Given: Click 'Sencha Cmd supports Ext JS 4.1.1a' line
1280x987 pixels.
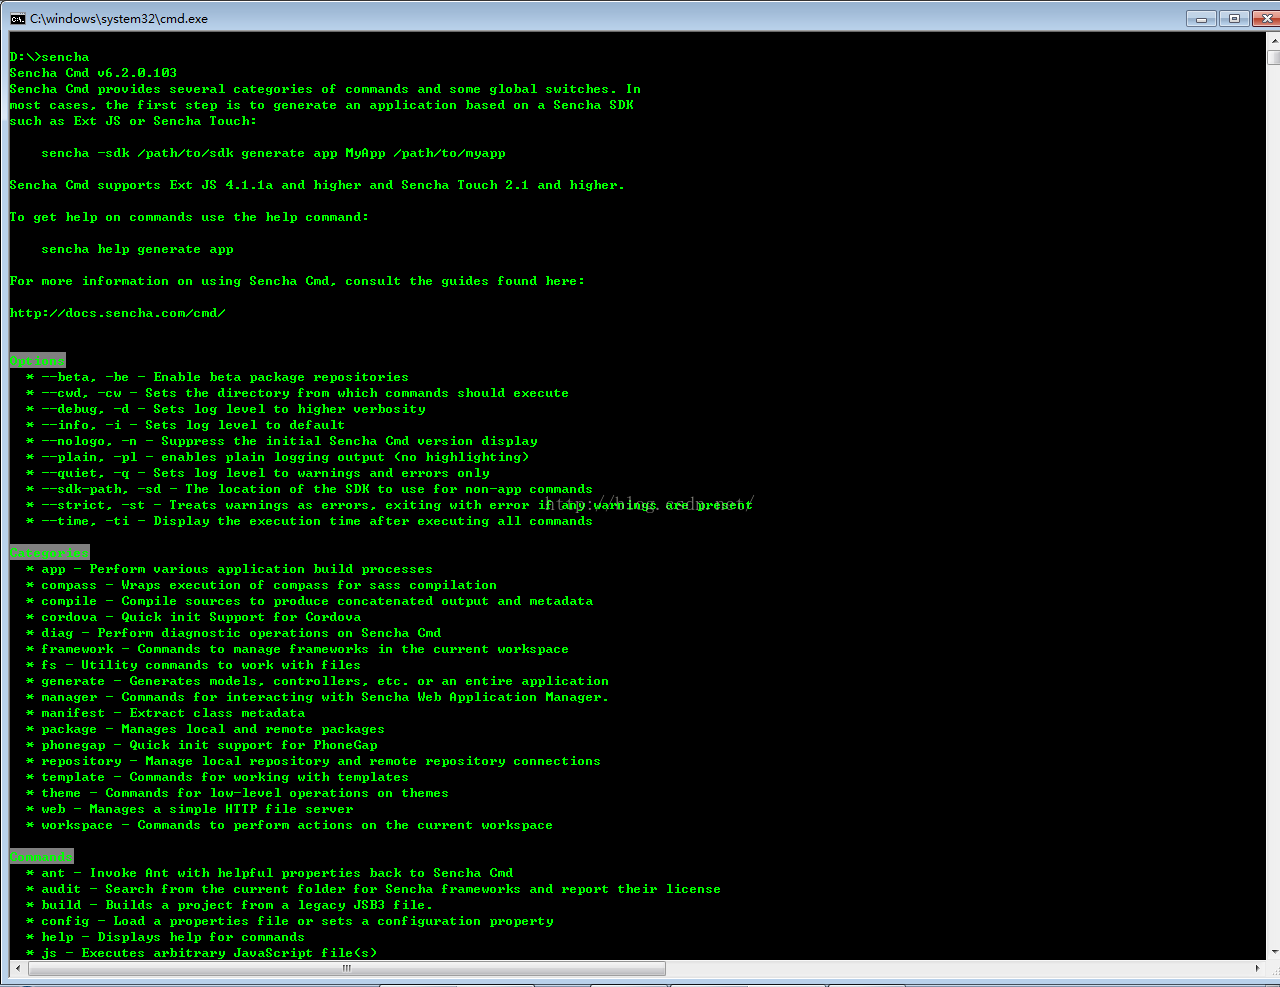Looking at the screenshot, I should coord(317,185).
